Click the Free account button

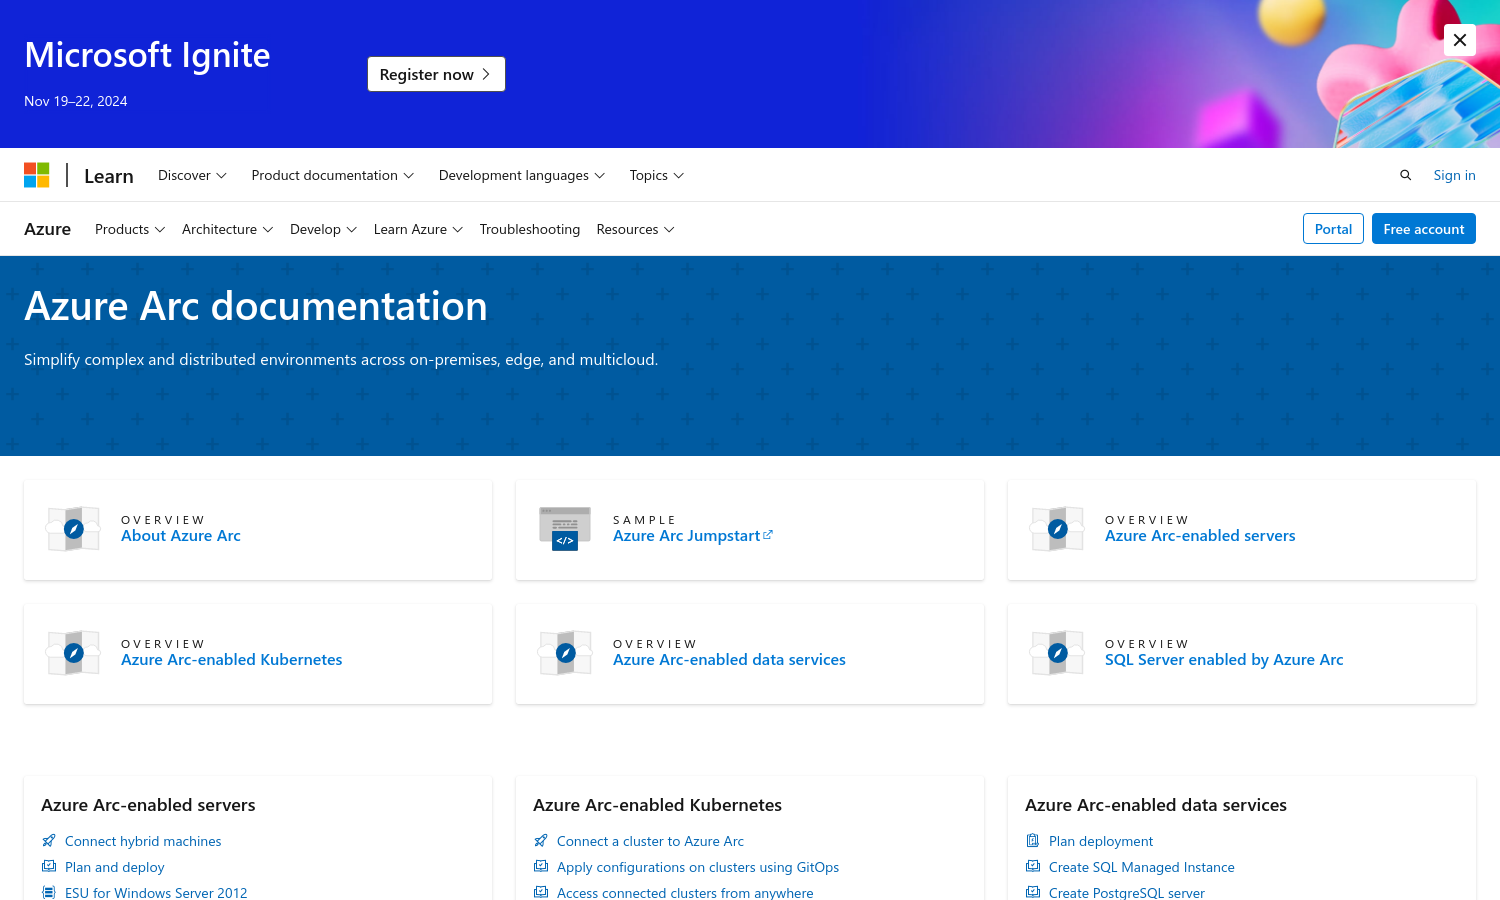(1423, 229)
